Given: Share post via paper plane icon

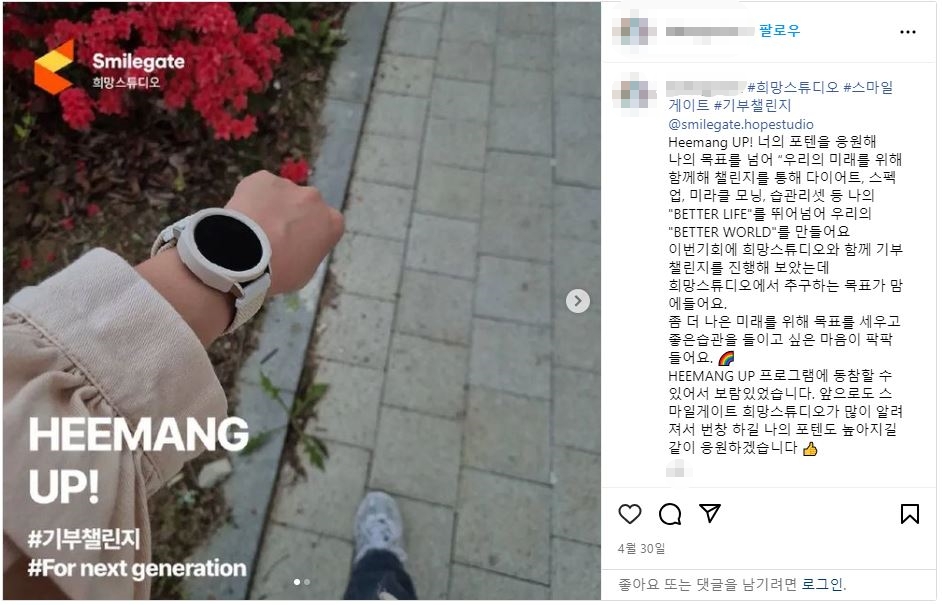Looking at the screenshot, I should point(710,513).
